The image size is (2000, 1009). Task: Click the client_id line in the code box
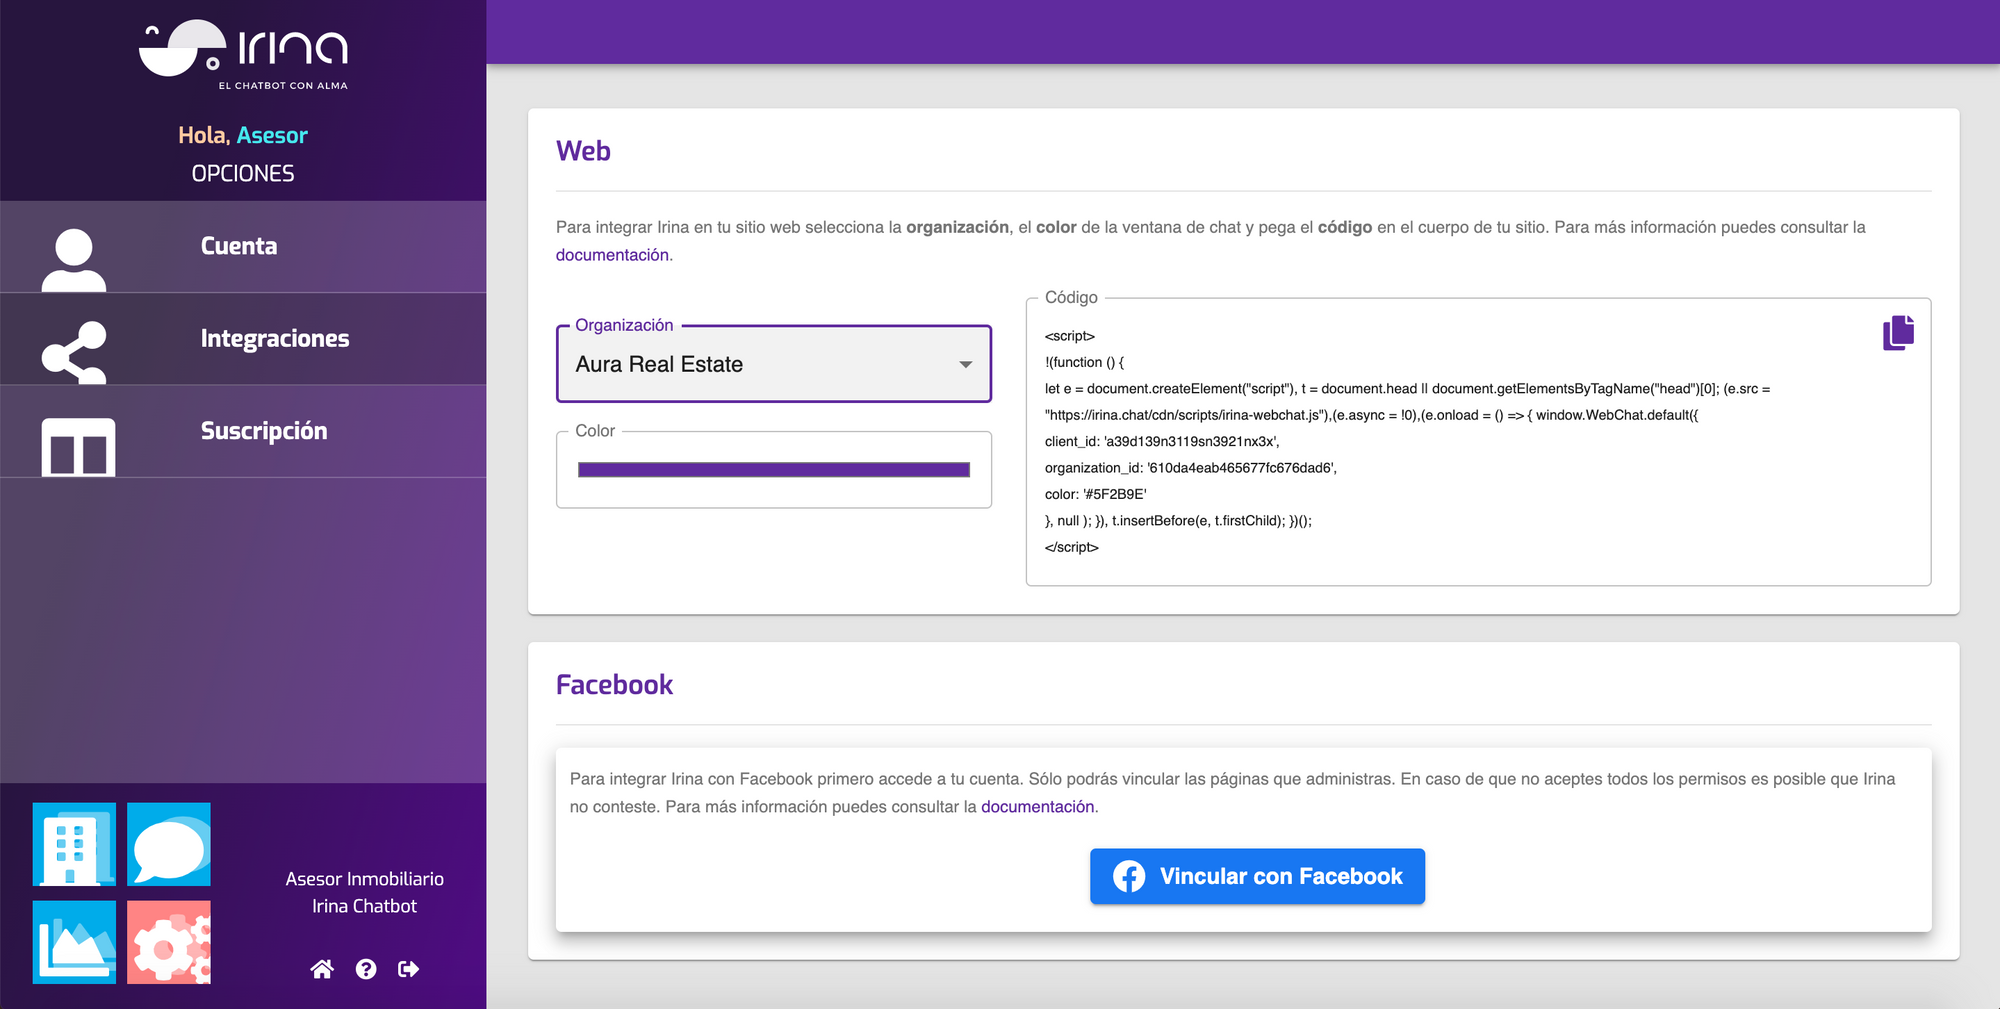[1162, 441]
